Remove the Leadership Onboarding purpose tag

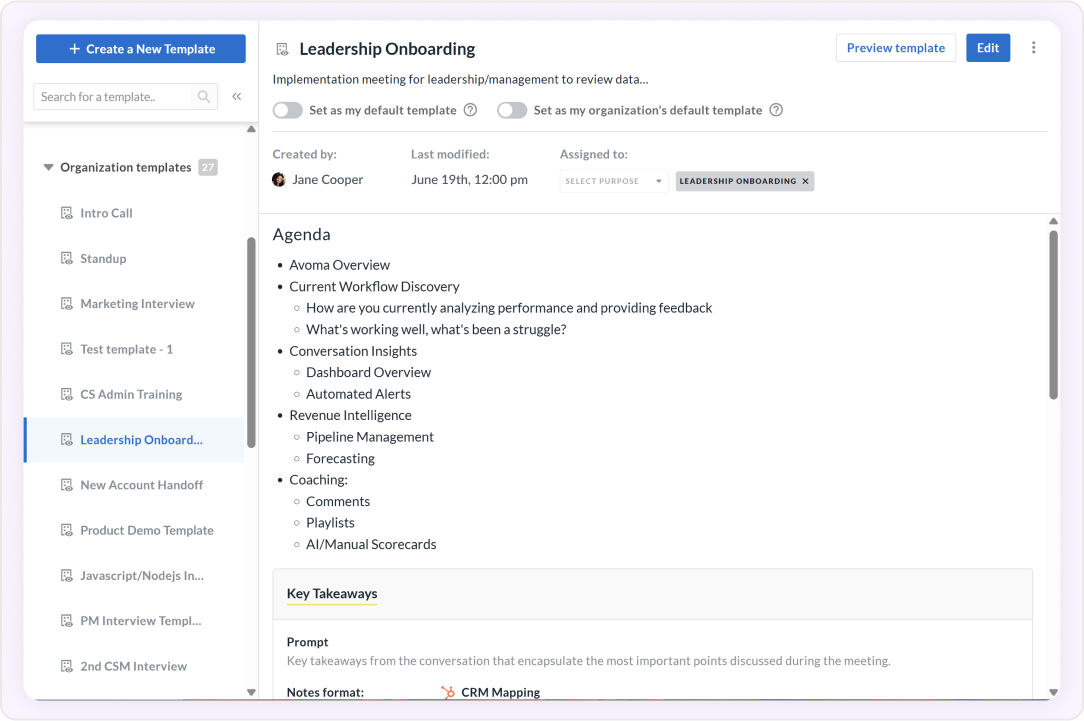805,181
